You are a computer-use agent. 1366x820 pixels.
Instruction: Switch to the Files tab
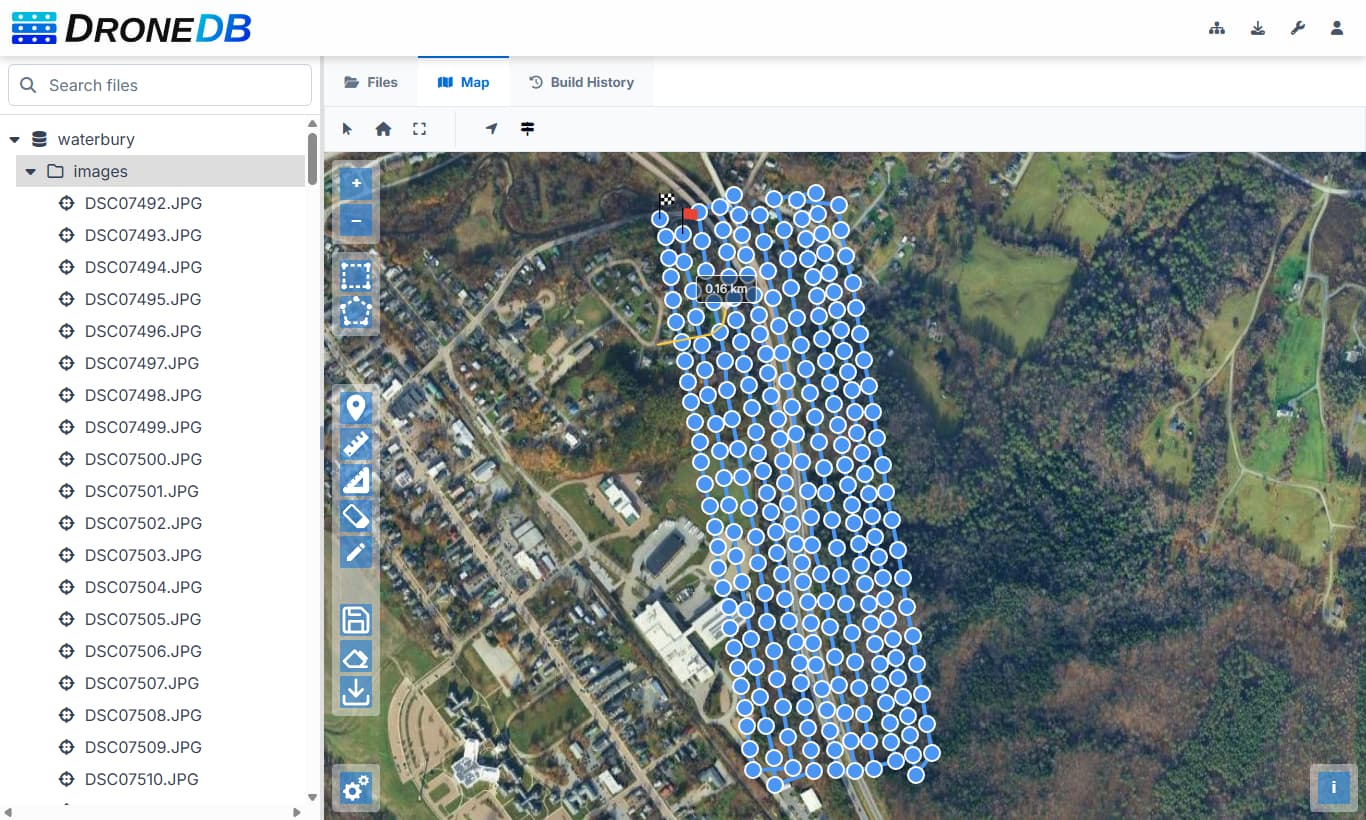371,82
